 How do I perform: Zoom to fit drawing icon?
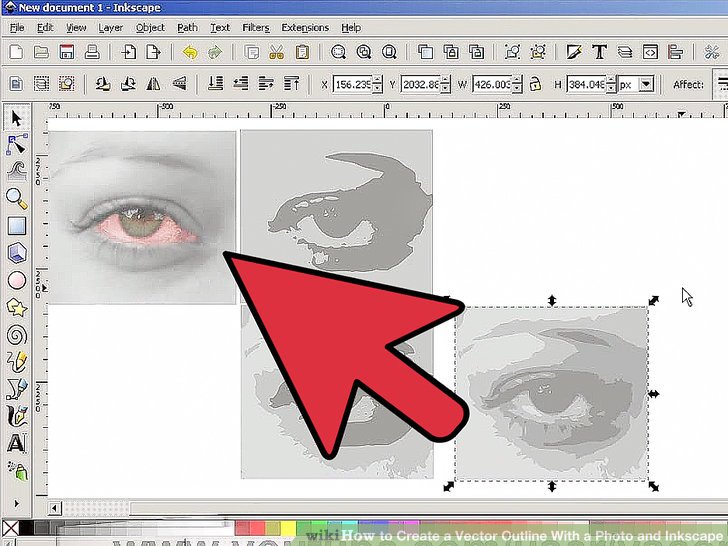pos(364,52)
